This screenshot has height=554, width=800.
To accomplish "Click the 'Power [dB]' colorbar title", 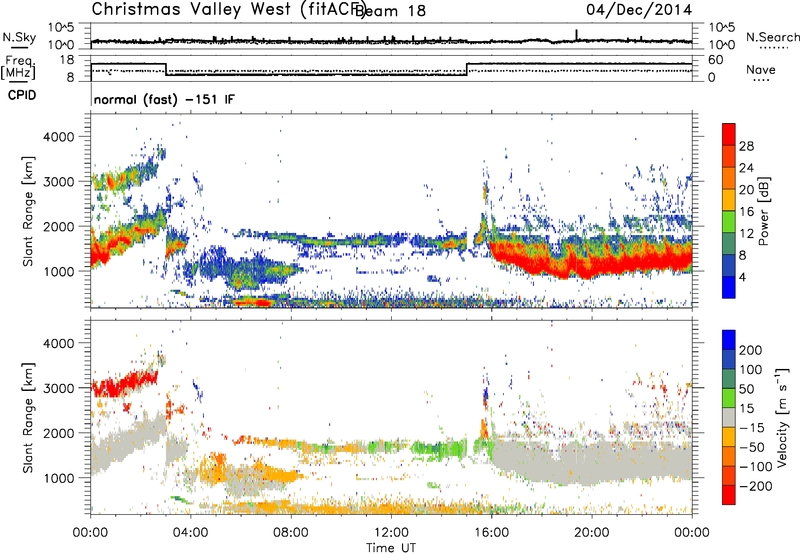I will (764, 211).
